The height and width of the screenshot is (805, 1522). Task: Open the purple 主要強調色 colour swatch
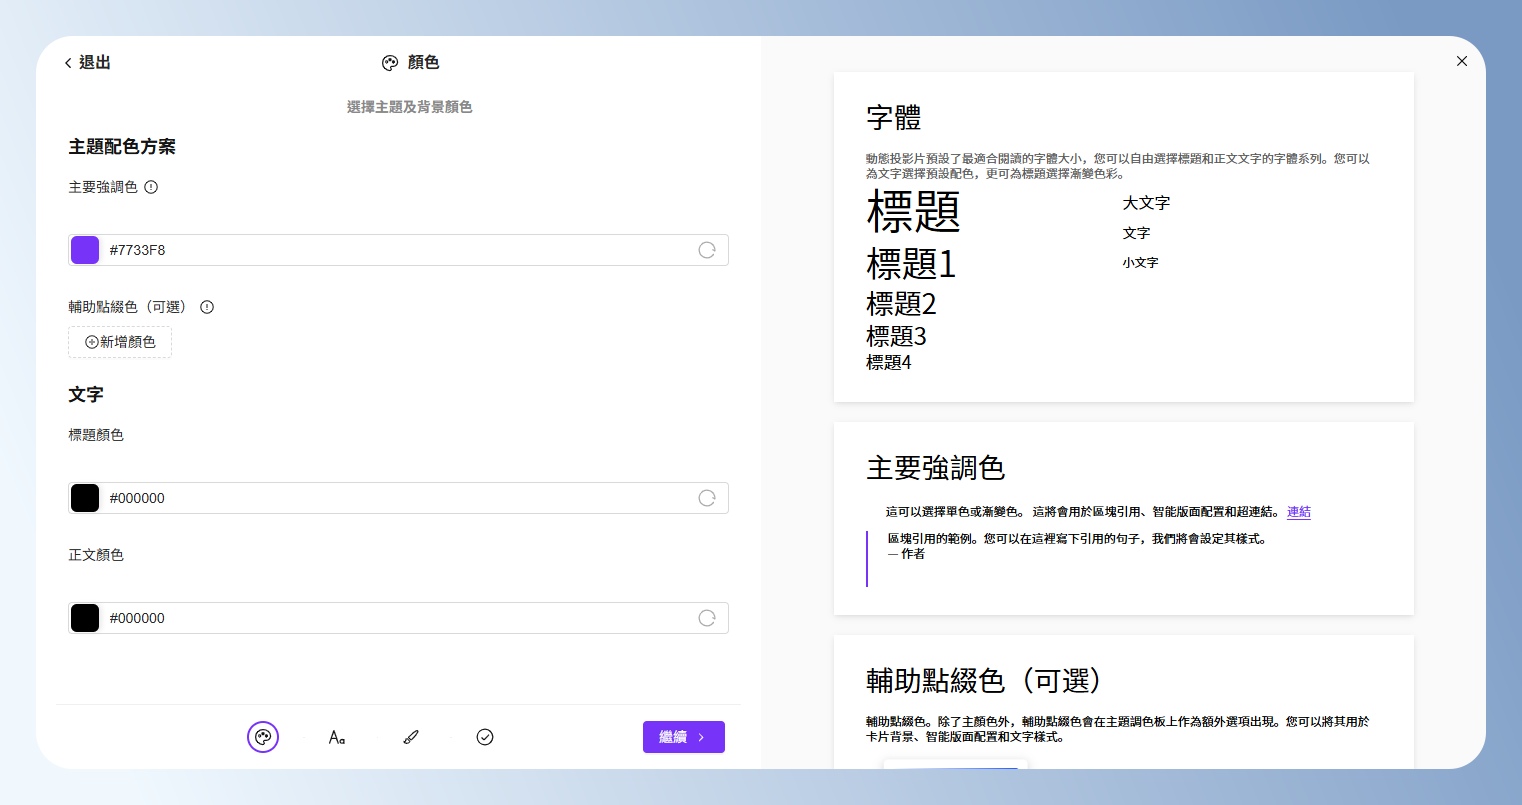[x=85, y=250]
